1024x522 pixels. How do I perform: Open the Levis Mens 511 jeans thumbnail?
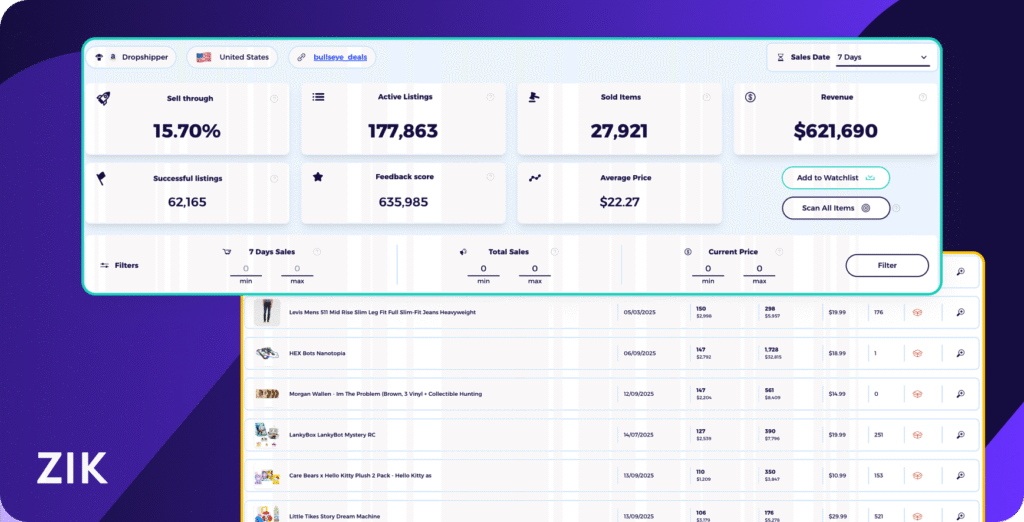point(267,312)
